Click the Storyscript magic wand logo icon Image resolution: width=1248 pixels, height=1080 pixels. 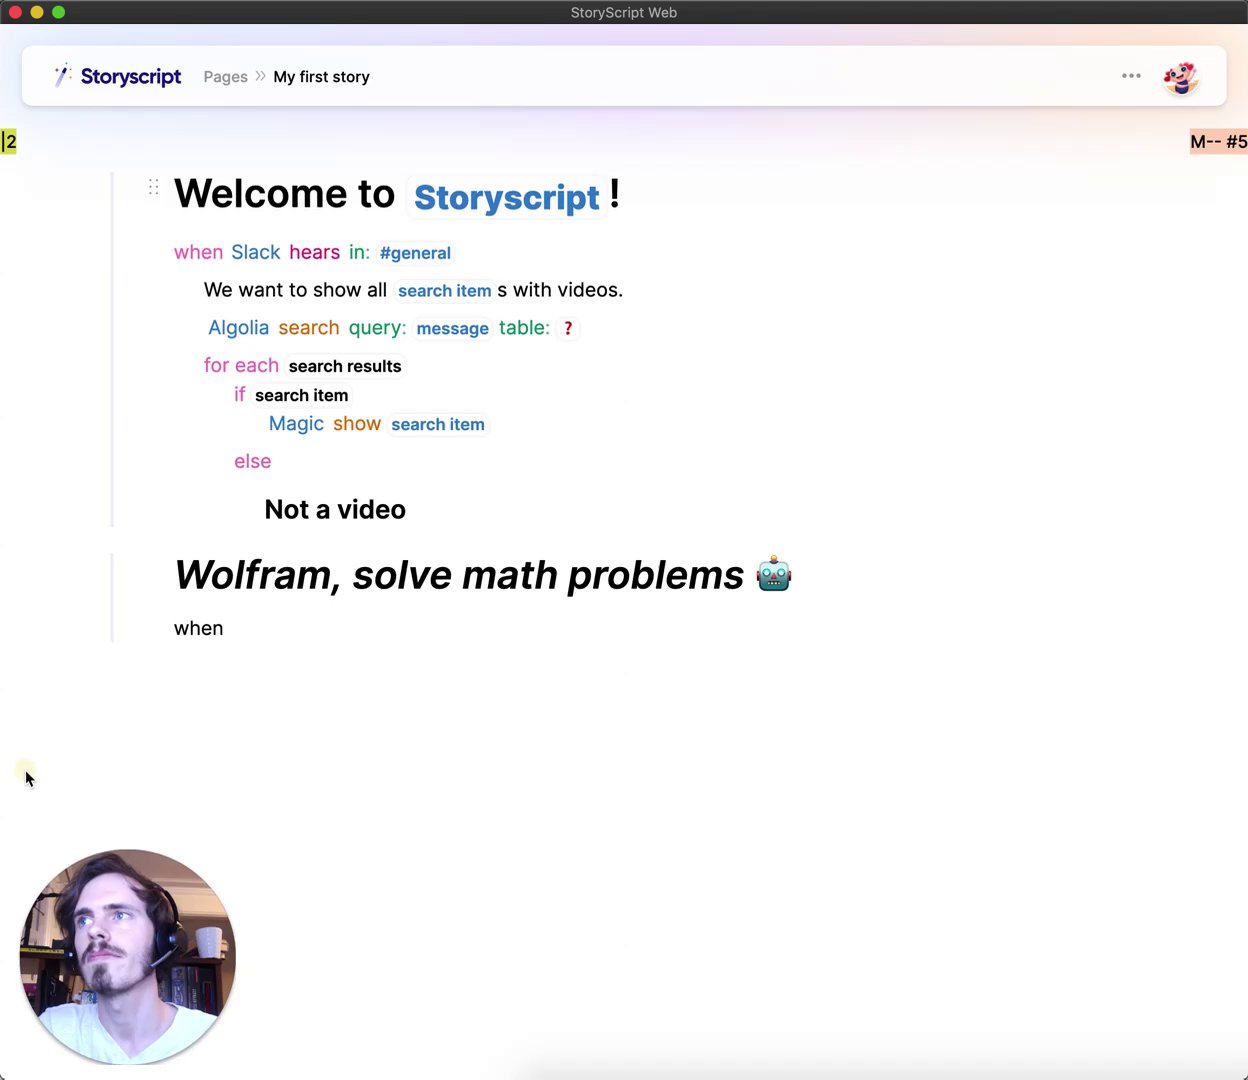click(x=62, y=76)
